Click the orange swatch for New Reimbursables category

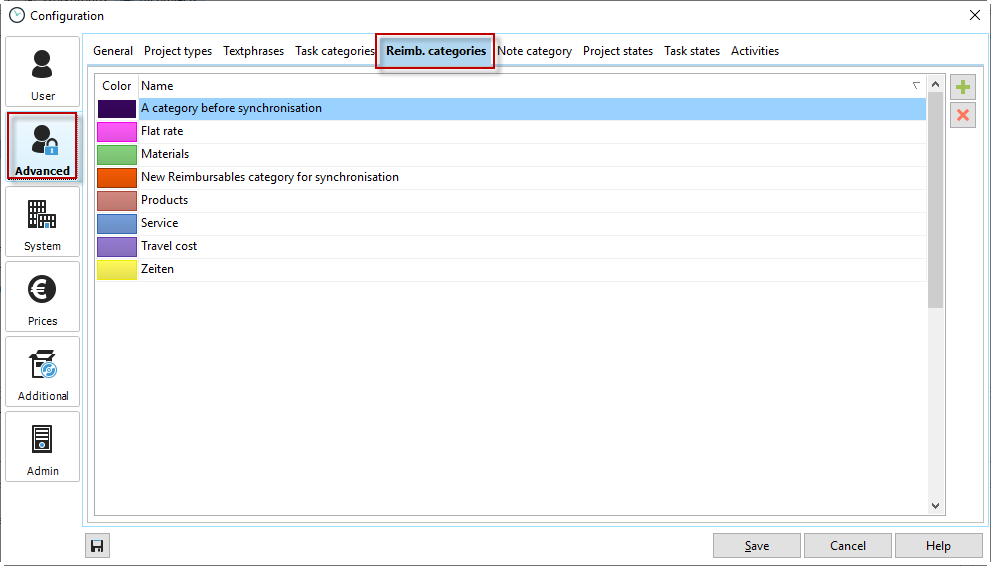[117, 177]
